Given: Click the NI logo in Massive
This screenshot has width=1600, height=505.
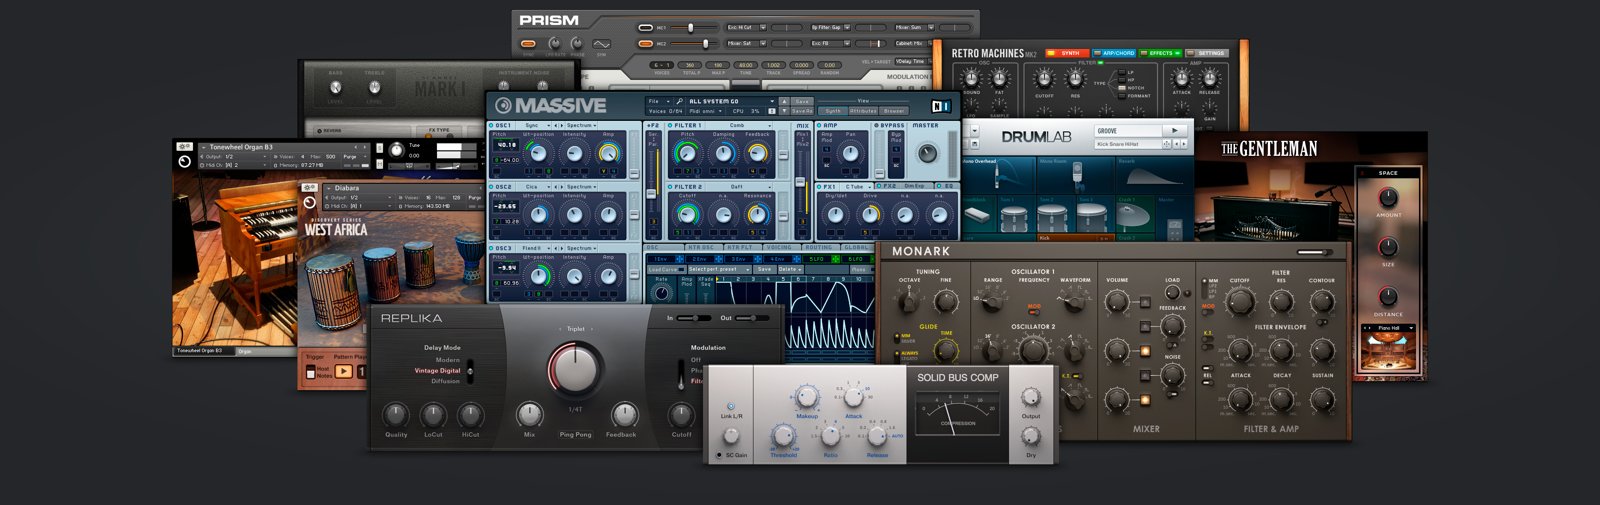Looking at the screenshot, I should [941, 106].
